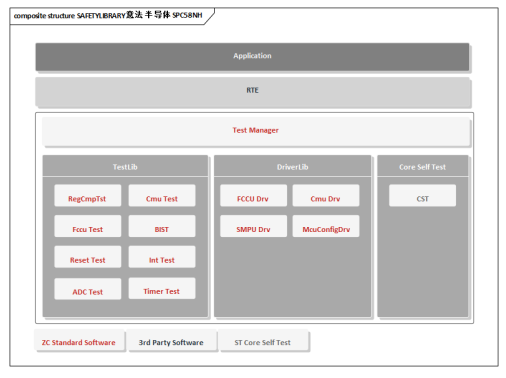Screen dimensions: 506x378
Task: Select the Reset Test component box
Action: [x=88, y=257]
